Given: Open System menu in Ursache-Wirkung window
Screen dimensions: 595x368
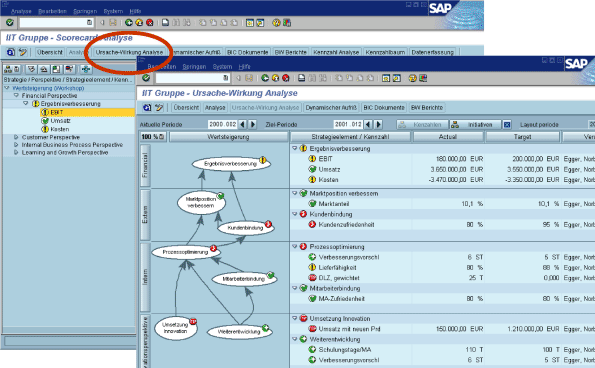Looking at the screenshot, I should (x=222, y=67).
